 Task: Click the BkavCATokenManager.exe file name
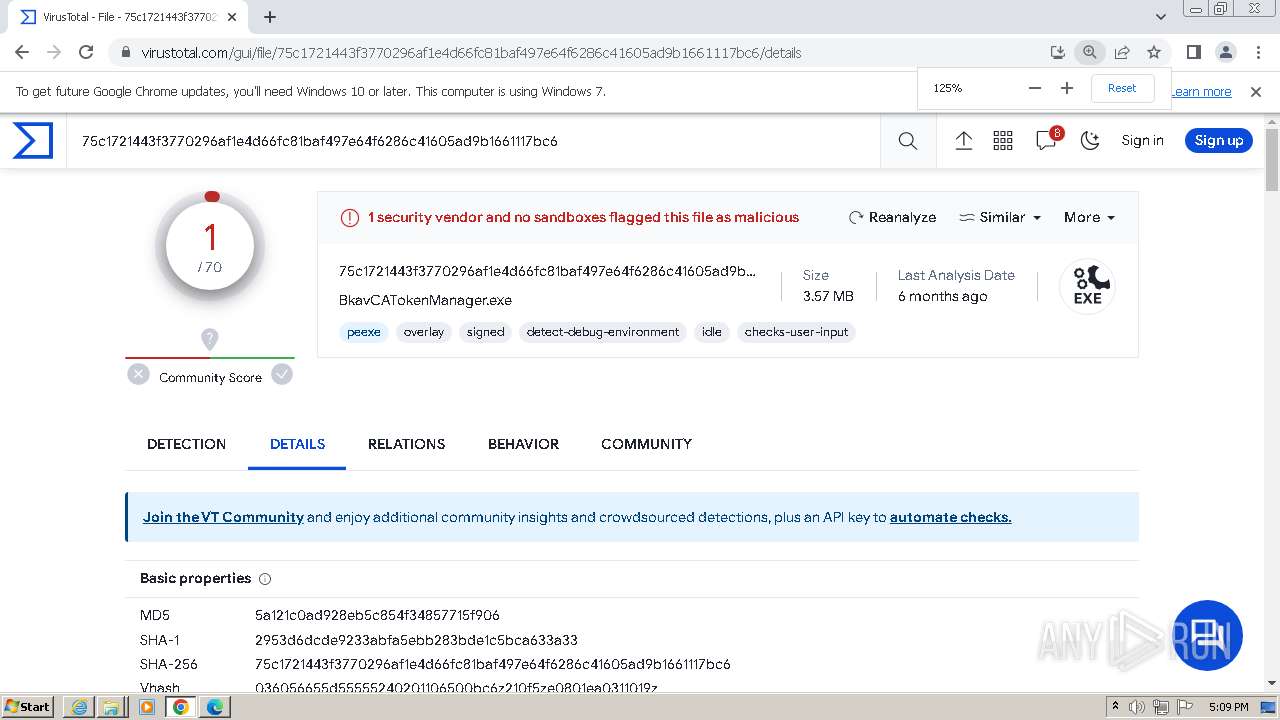[425, 300]
